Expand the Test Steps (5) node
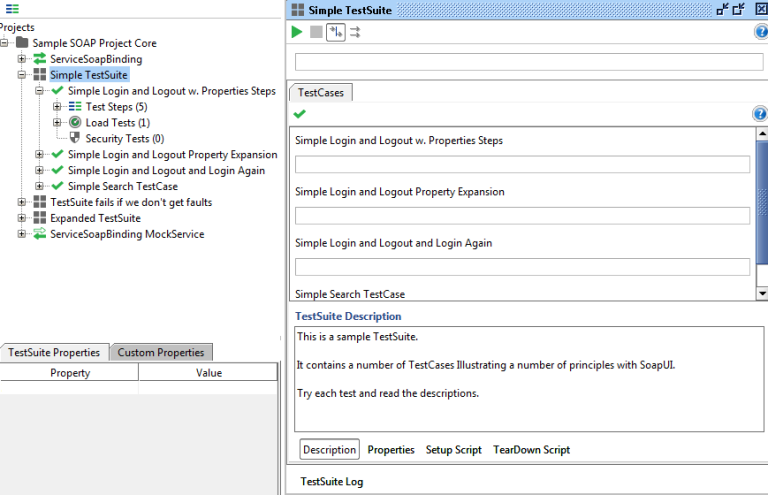 click(58, 107)
